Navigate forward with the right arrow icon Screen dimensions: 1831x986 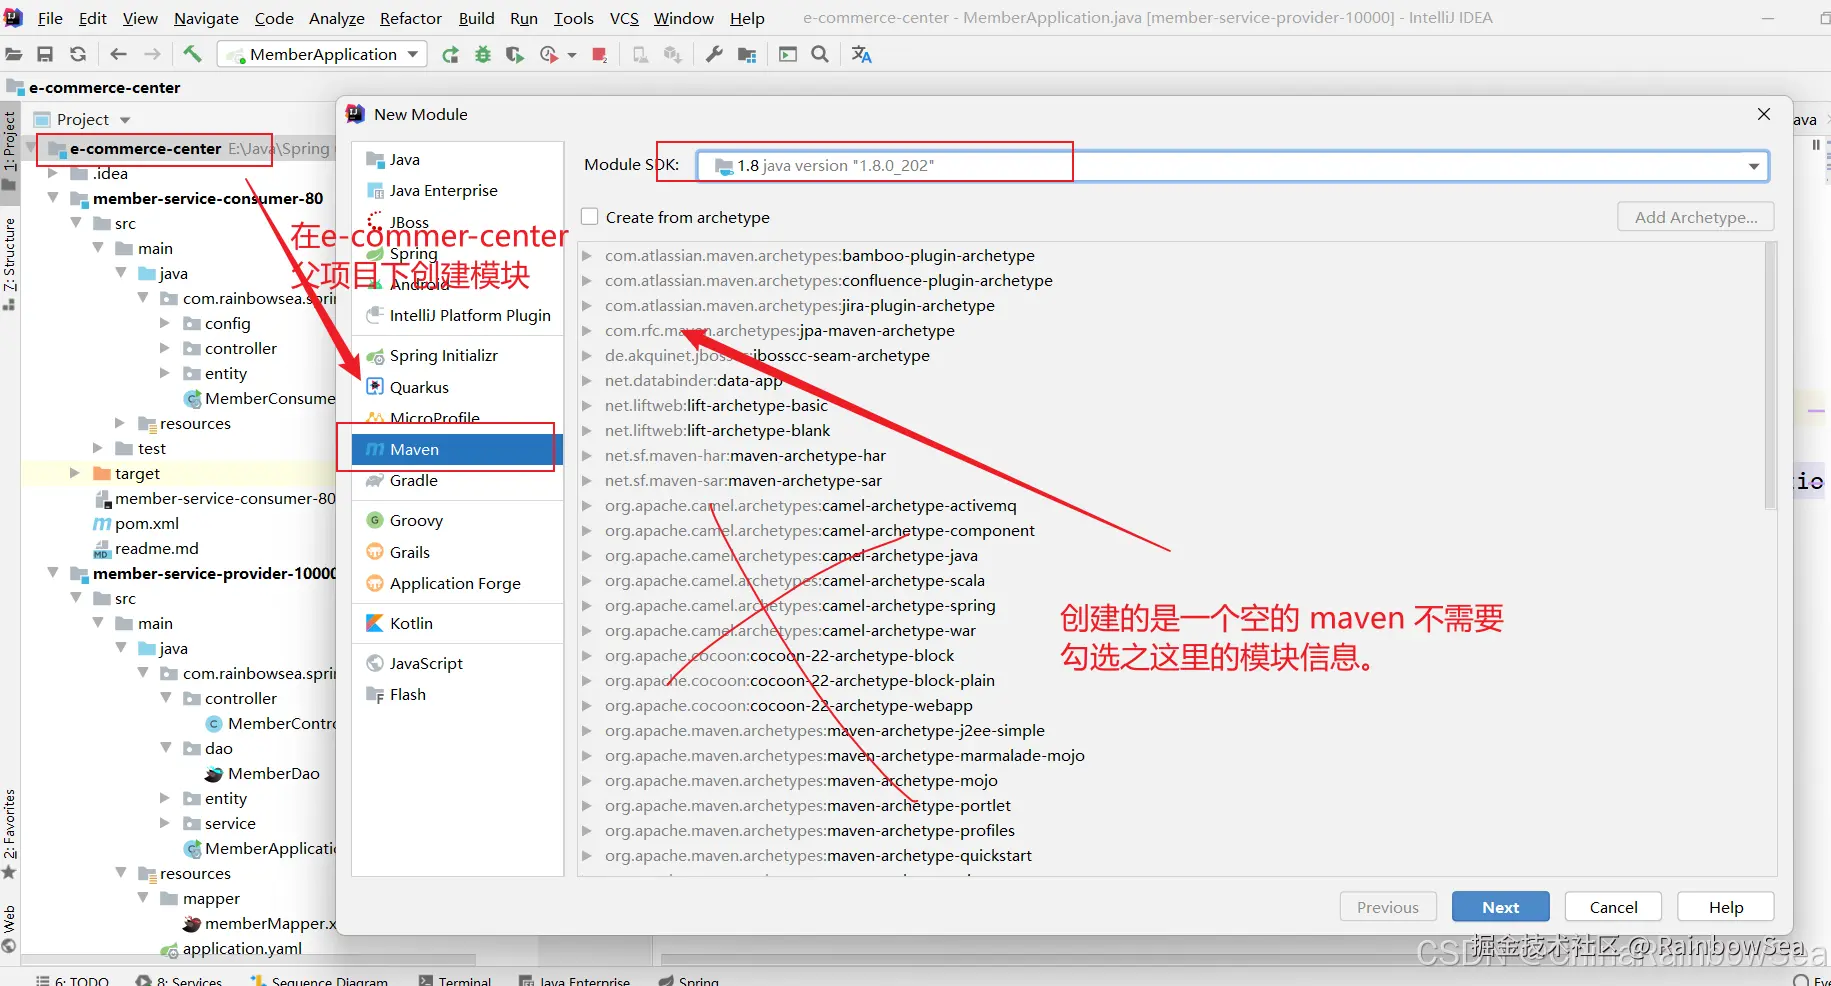pos(152,55)
